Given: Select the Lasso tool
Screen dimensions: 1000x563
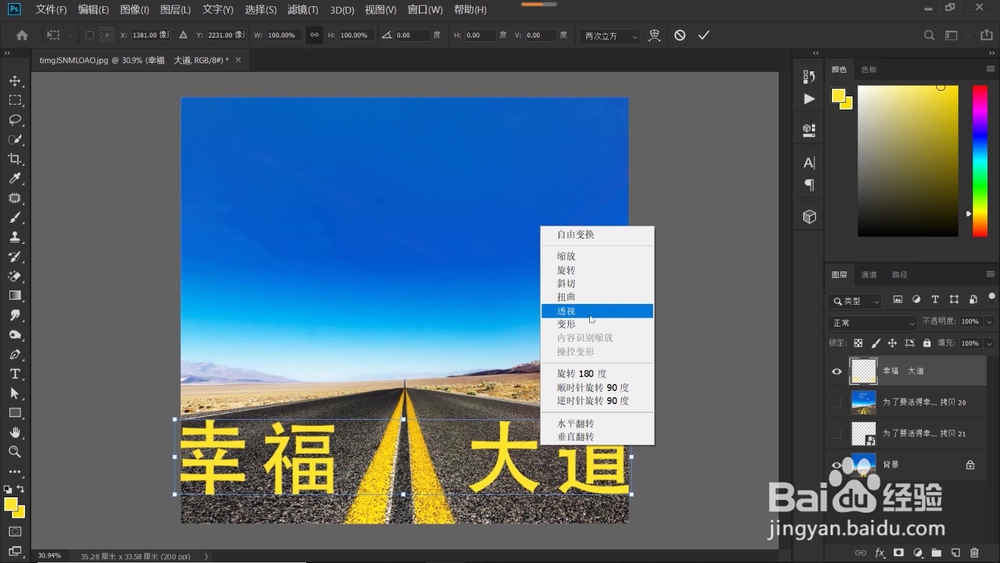Looking at the screenshot, I should (x=15, y=120).
